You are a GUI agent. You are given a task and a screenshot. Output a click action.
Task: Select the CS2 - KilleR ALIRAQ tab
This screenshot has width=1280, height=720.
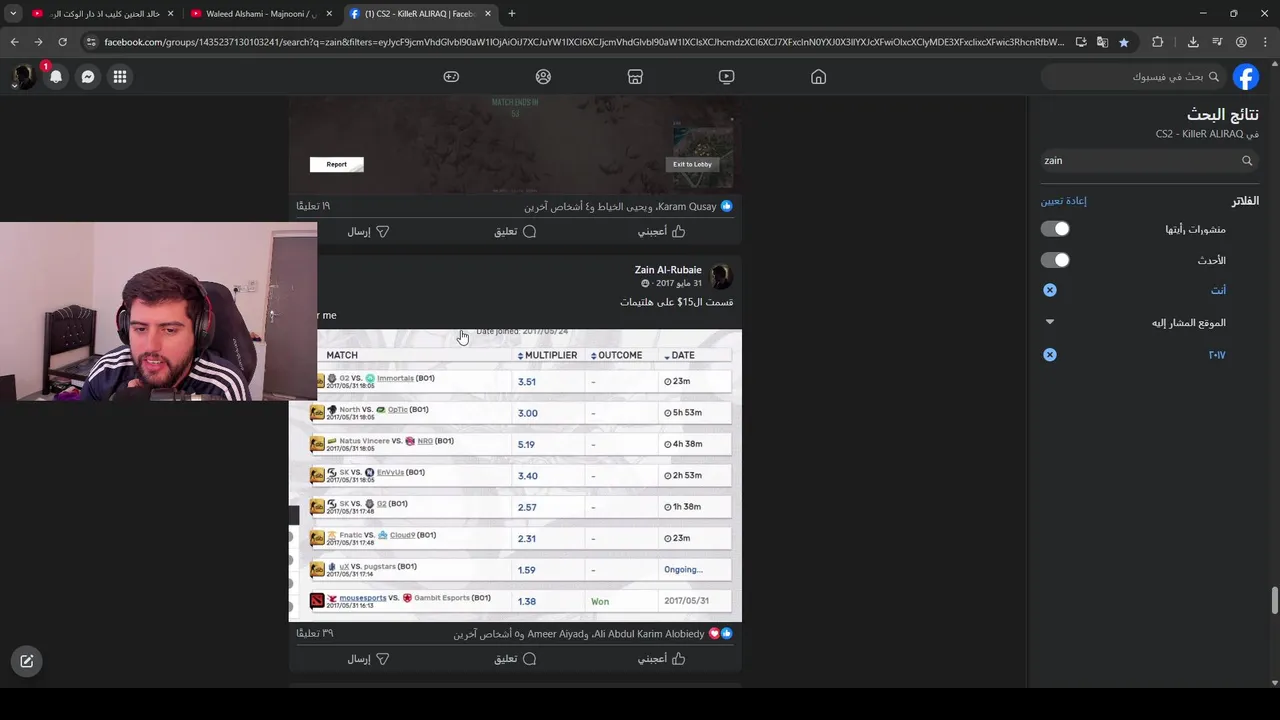click(420, 14)
